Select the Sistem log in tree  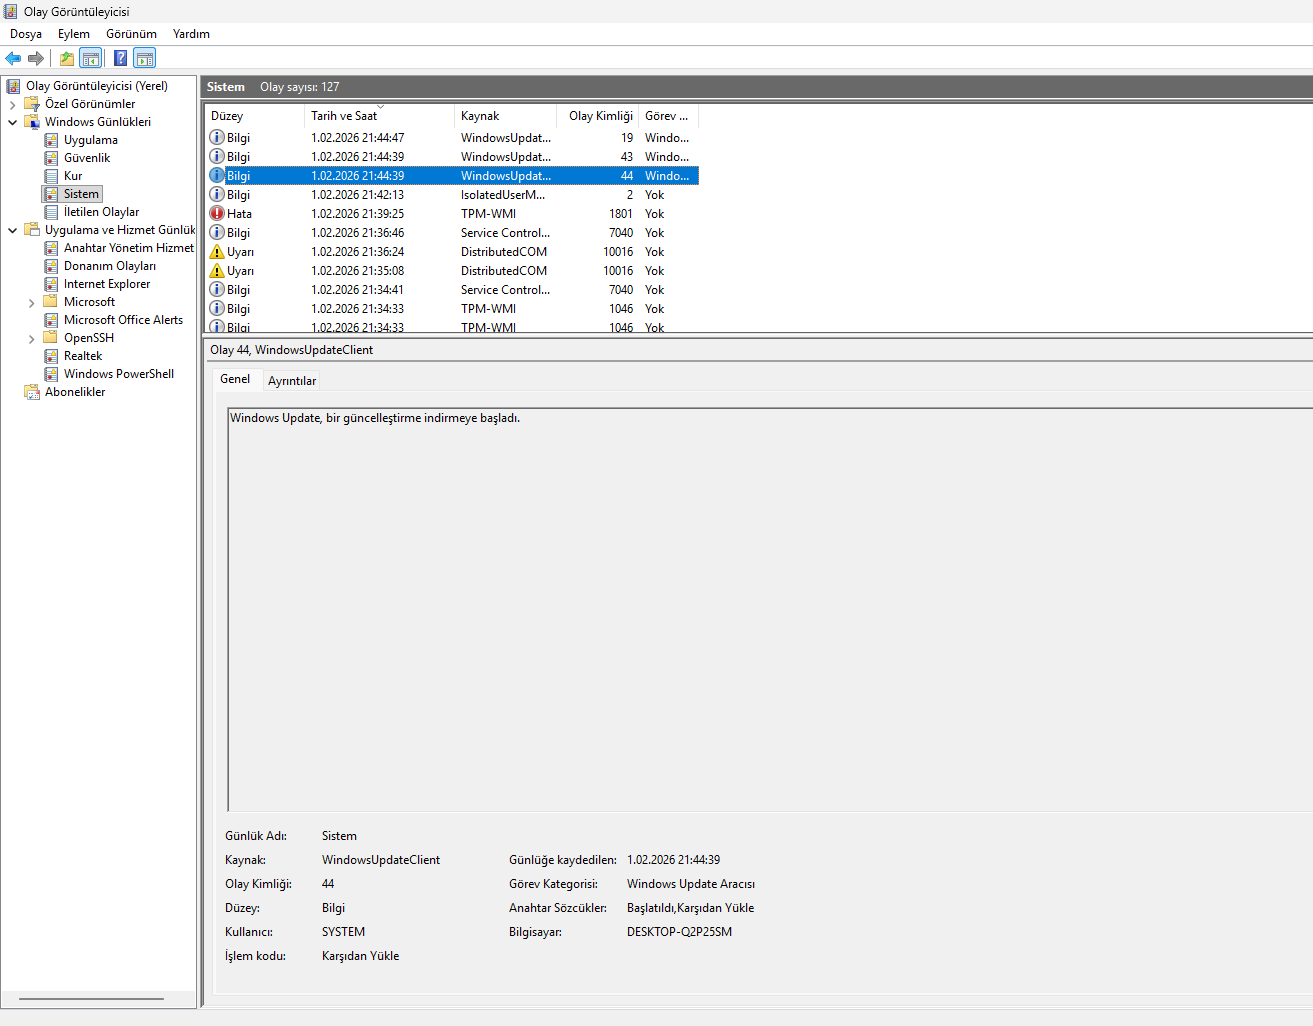click(x=81, y=194)
